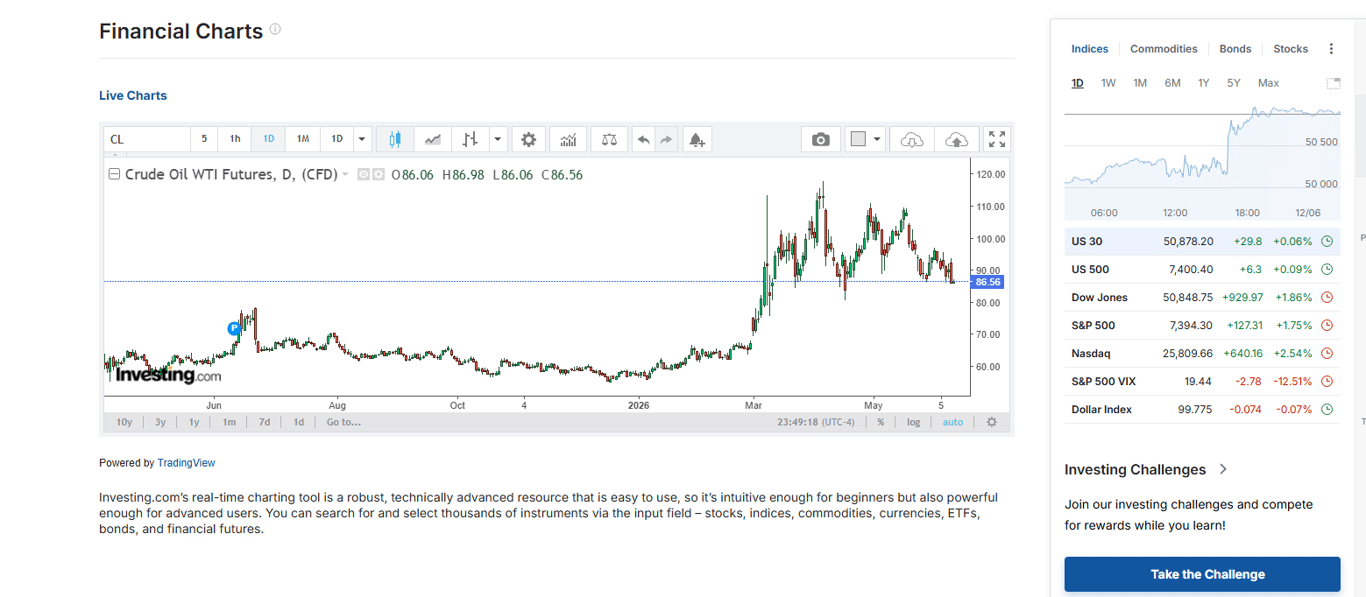1366x597 pixels.
Task: Select 5Y range in indices panel
Action: pos(1233,83)
